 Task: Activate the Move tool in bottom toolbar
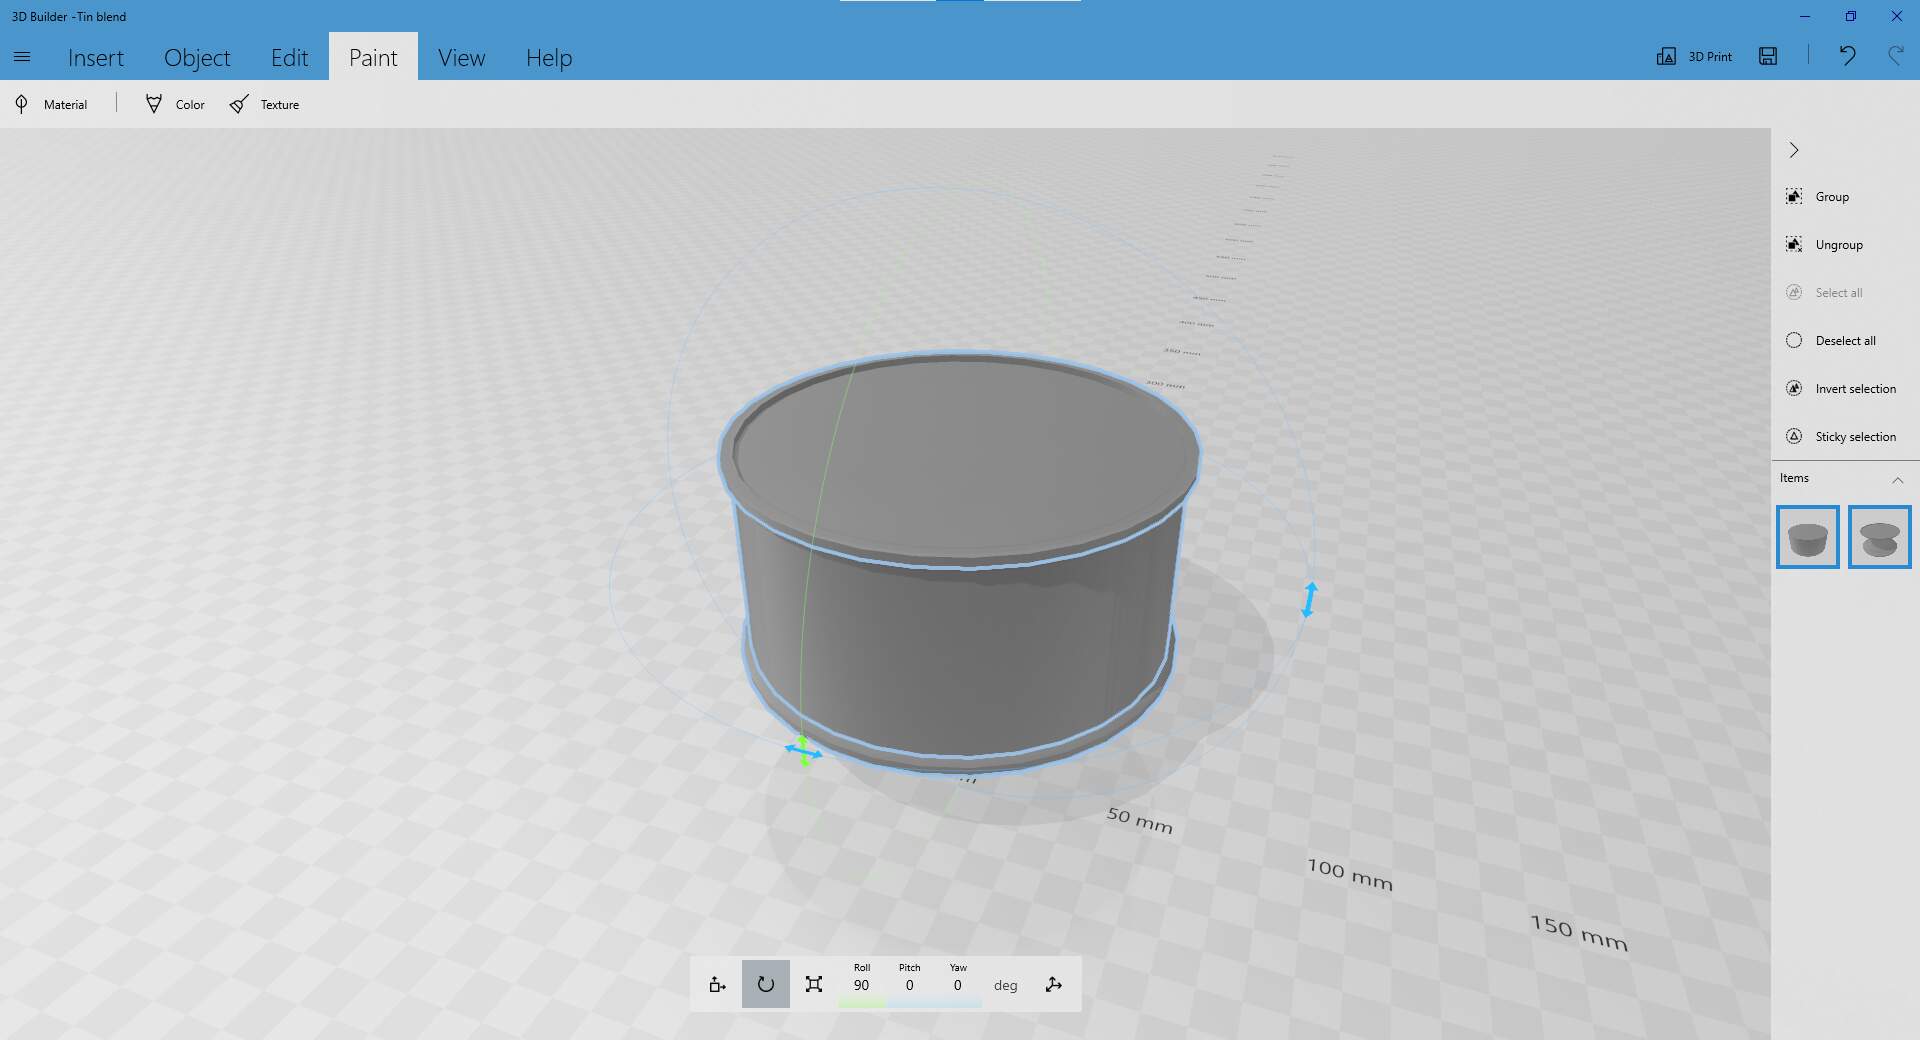(x=717, y=985)
